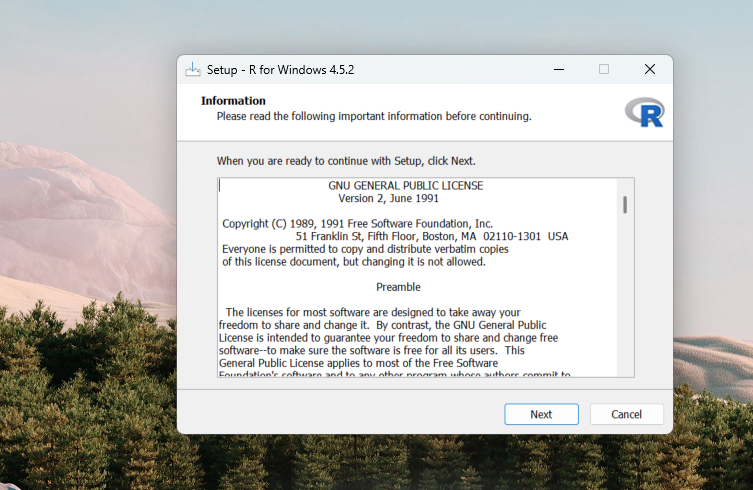Close the R for Windows setup dialog

(x=650, y=70)
